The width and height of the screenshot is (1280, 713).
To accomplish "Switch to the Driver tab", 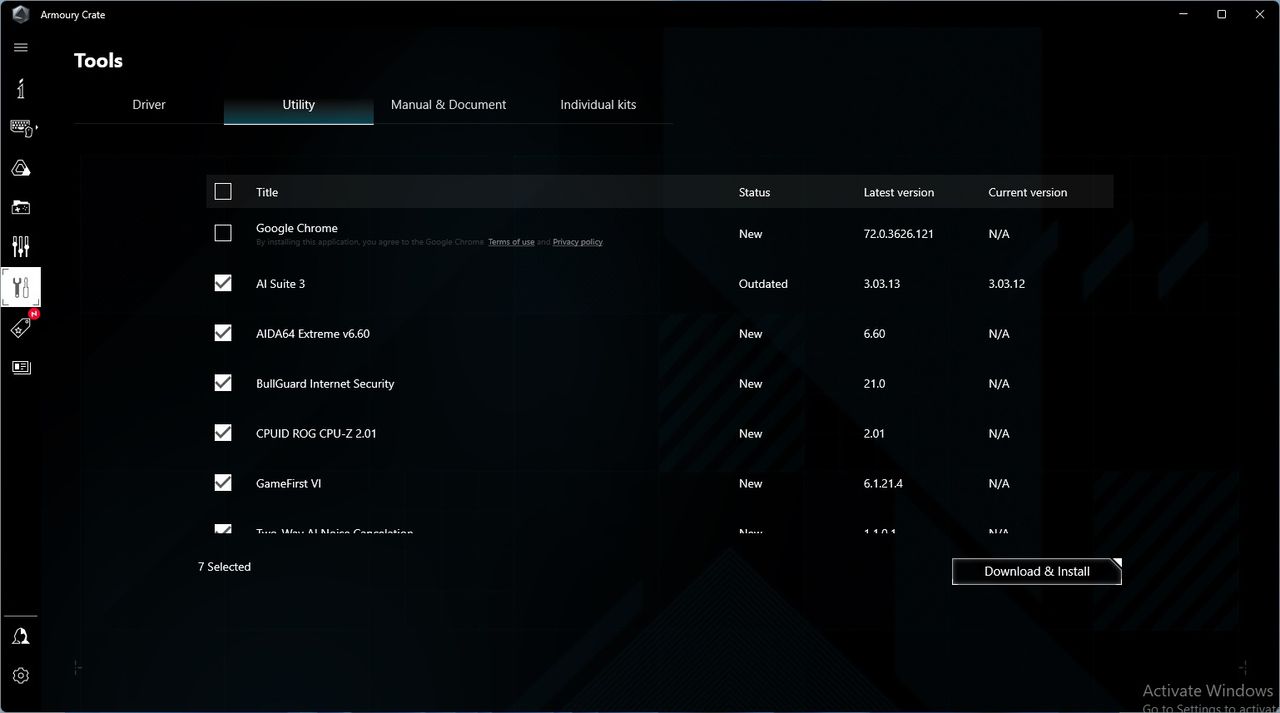I will (x=149, y=105).
